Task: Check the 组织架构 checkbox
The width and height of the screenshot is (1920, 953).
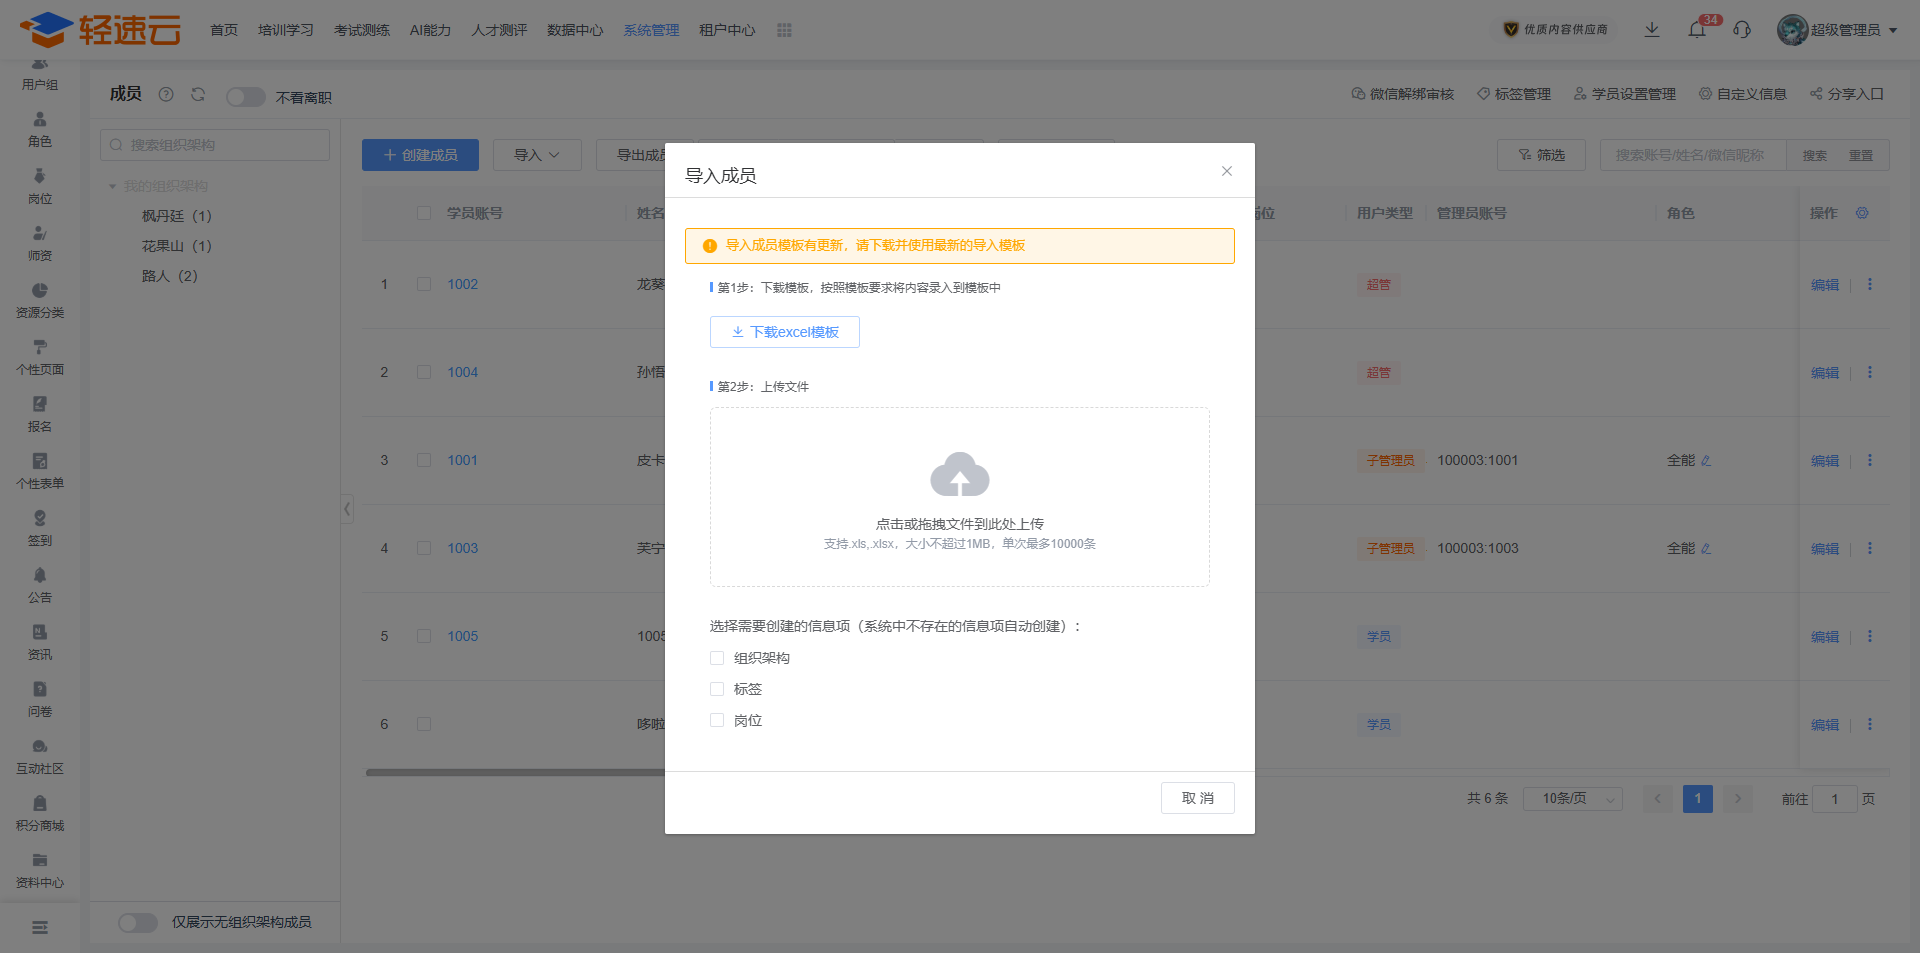Action: pyautogui.click(x=717, y=658)
